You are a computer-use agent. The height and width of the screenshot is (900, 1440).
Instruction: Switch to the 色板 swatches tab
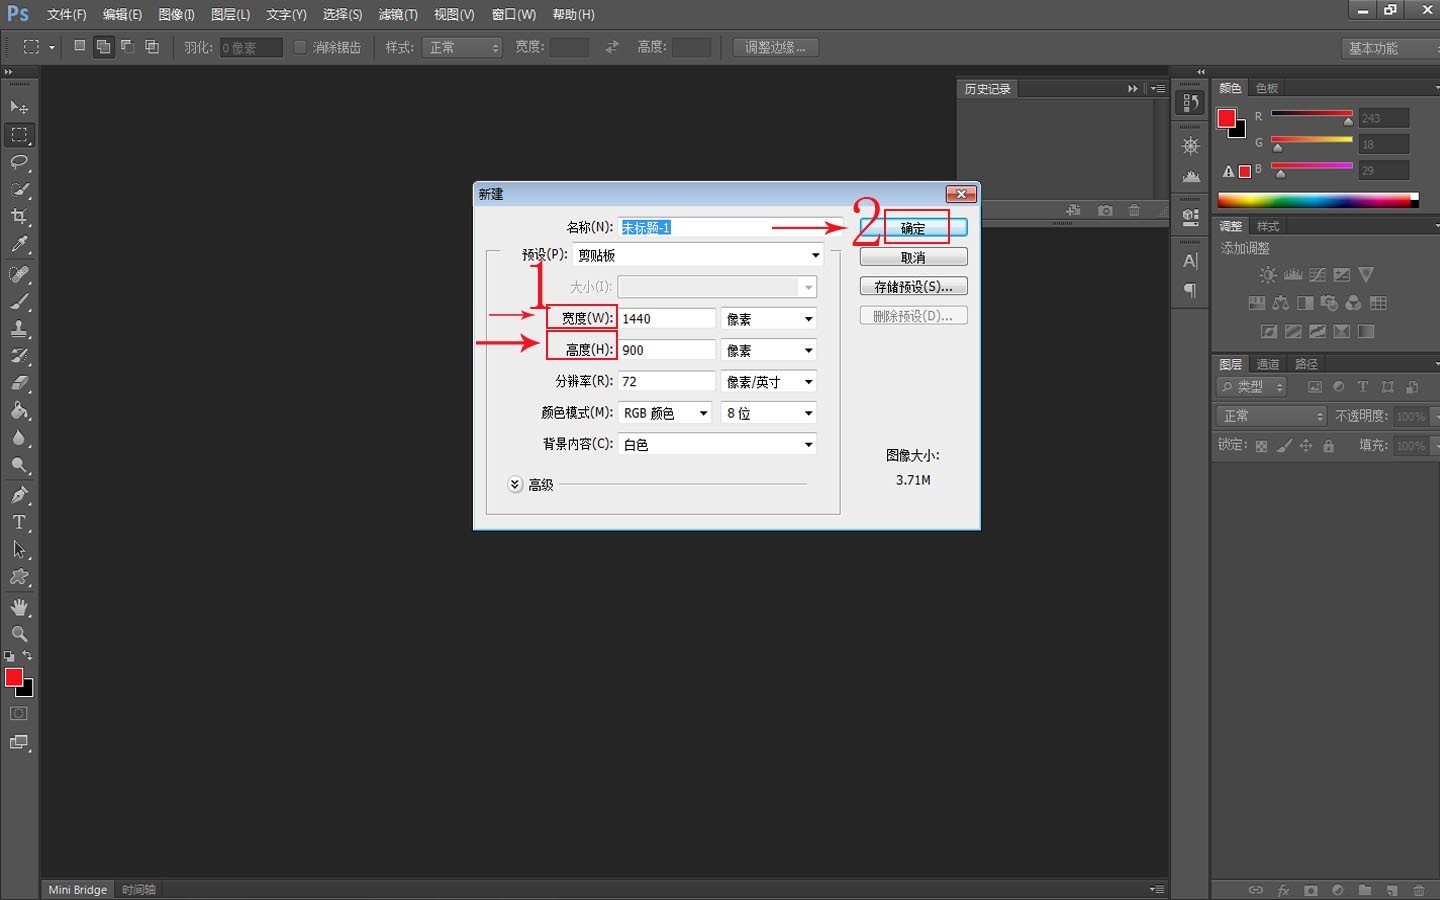click(1267, 88)
